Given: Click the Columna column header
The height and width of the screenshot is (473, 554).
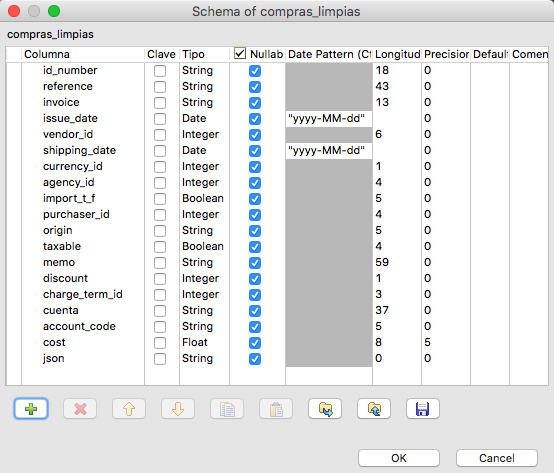Looking at the screenshot, I should (x=83, y=54).
